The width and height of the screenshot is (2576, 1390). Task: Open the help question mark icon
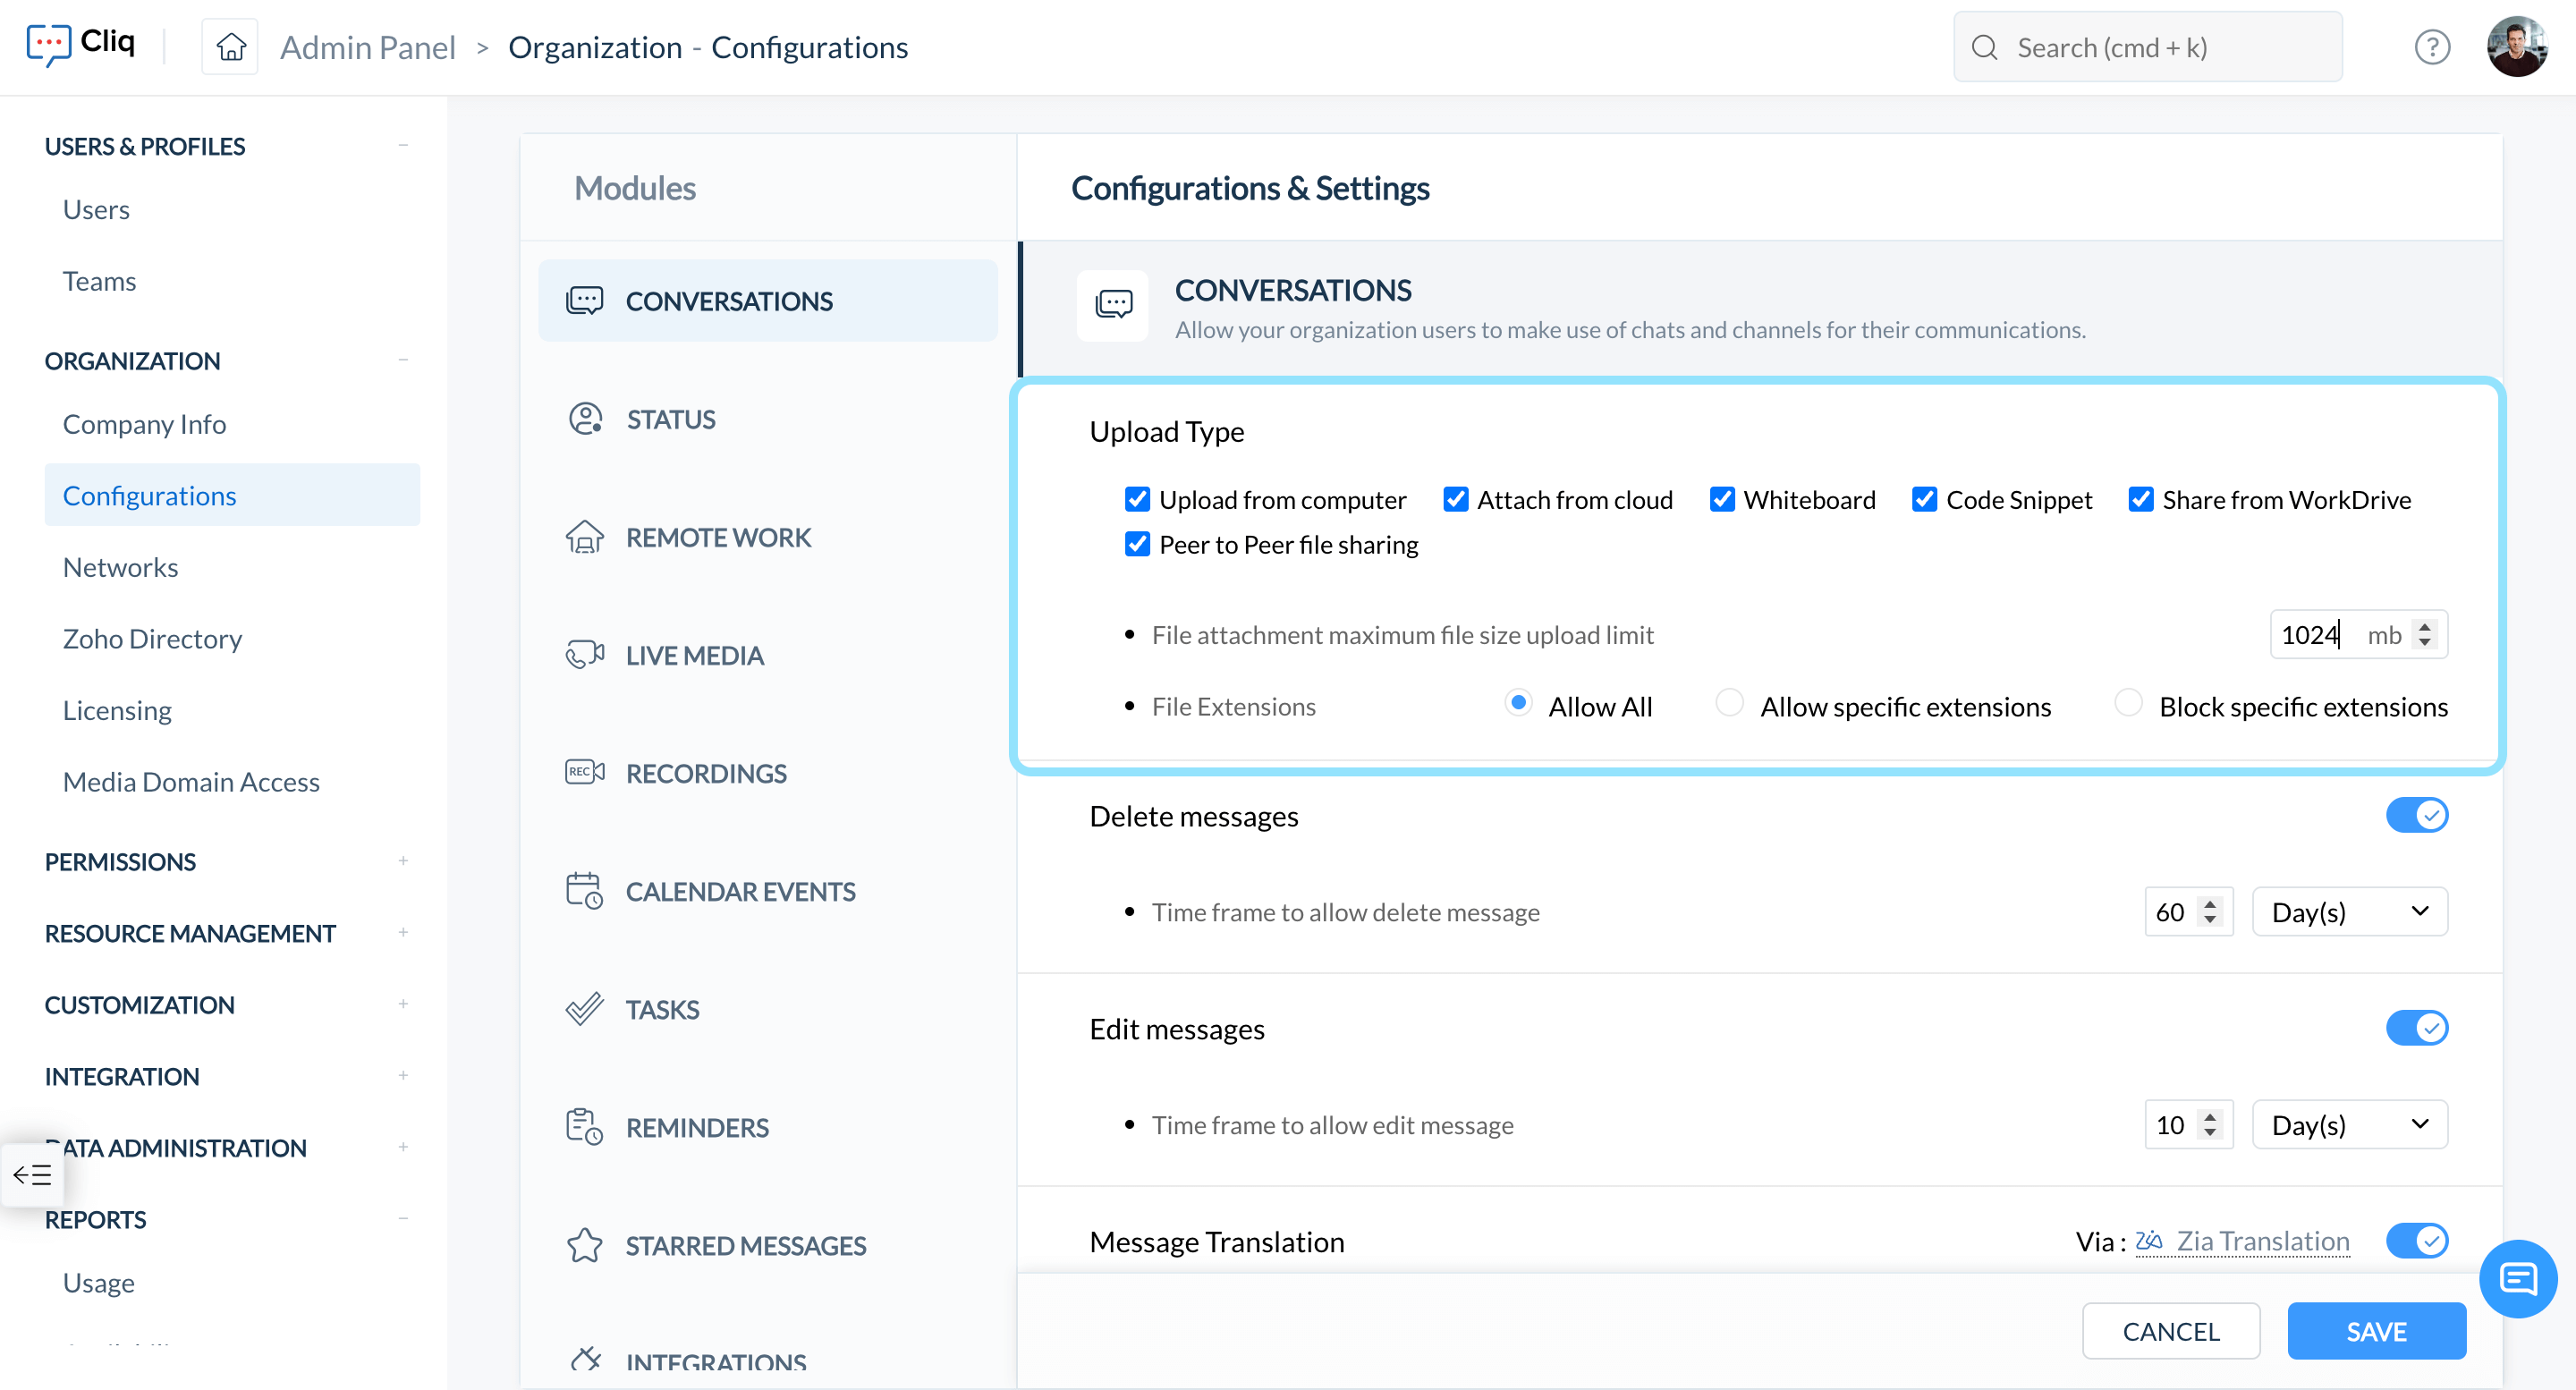(2431, 47)
